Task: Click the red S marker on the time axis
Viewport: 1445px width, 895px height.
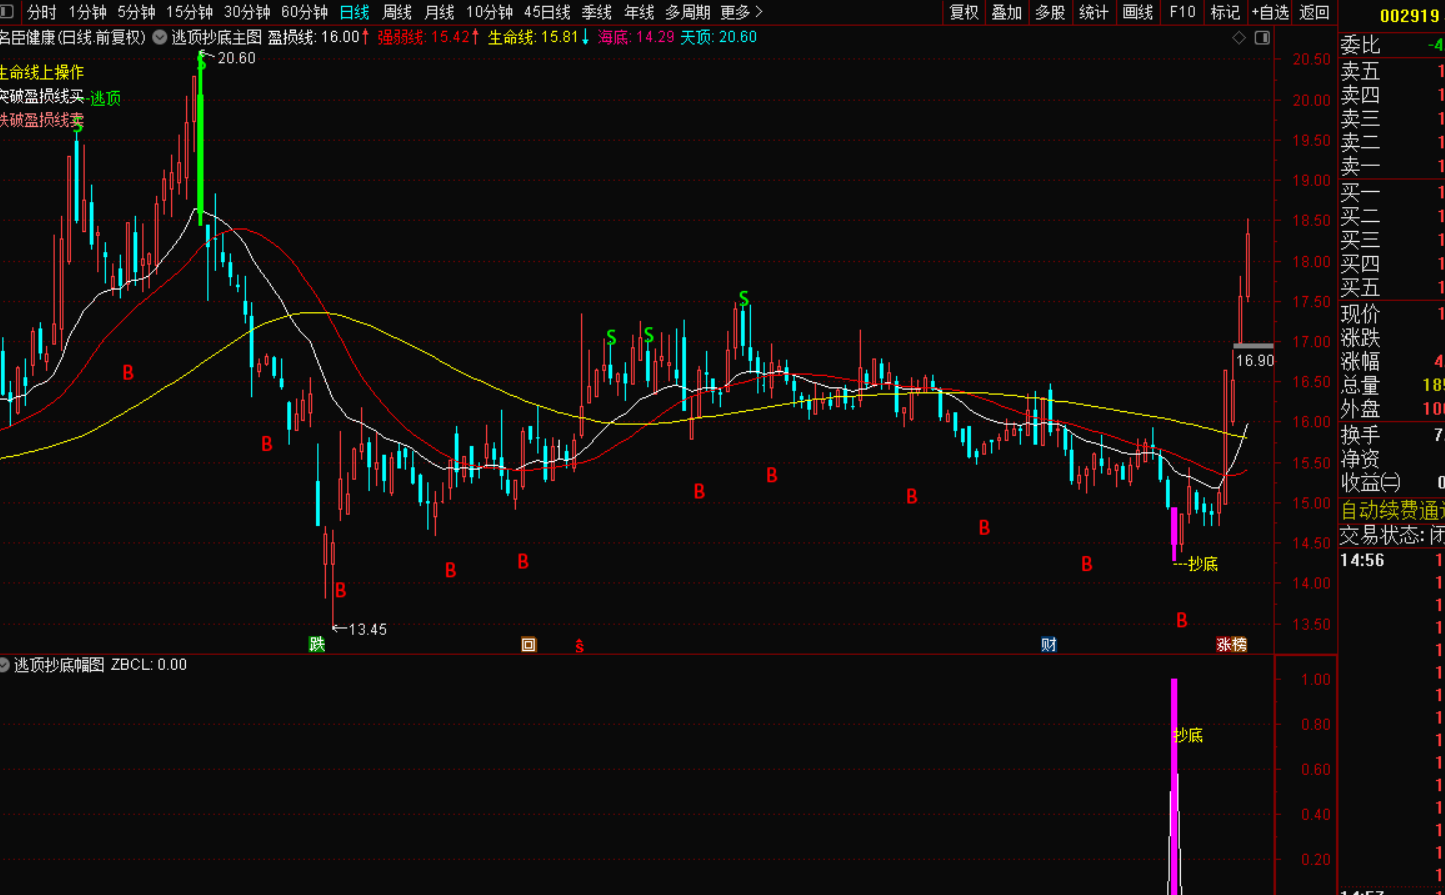Action: [579, 646]
